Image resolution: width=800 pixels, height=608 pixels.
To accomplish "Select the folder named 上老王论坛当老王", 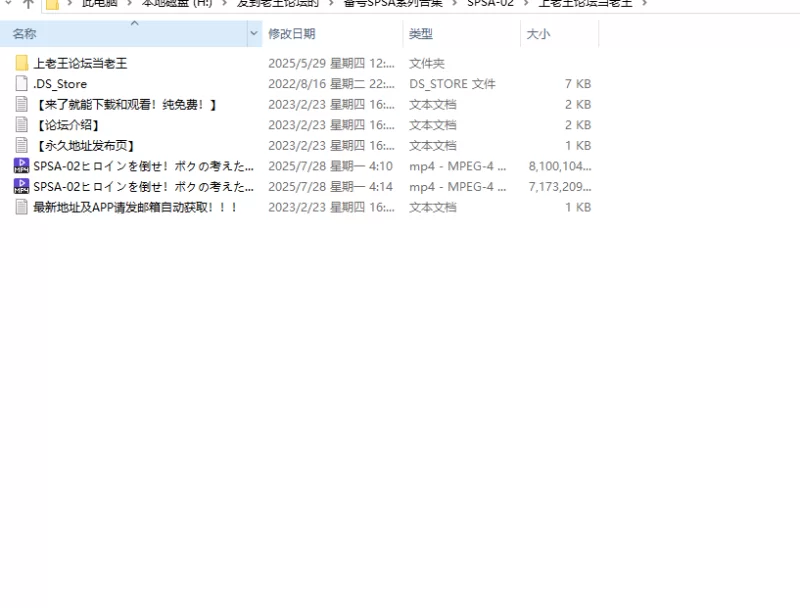I will click(x=80, y=63).
